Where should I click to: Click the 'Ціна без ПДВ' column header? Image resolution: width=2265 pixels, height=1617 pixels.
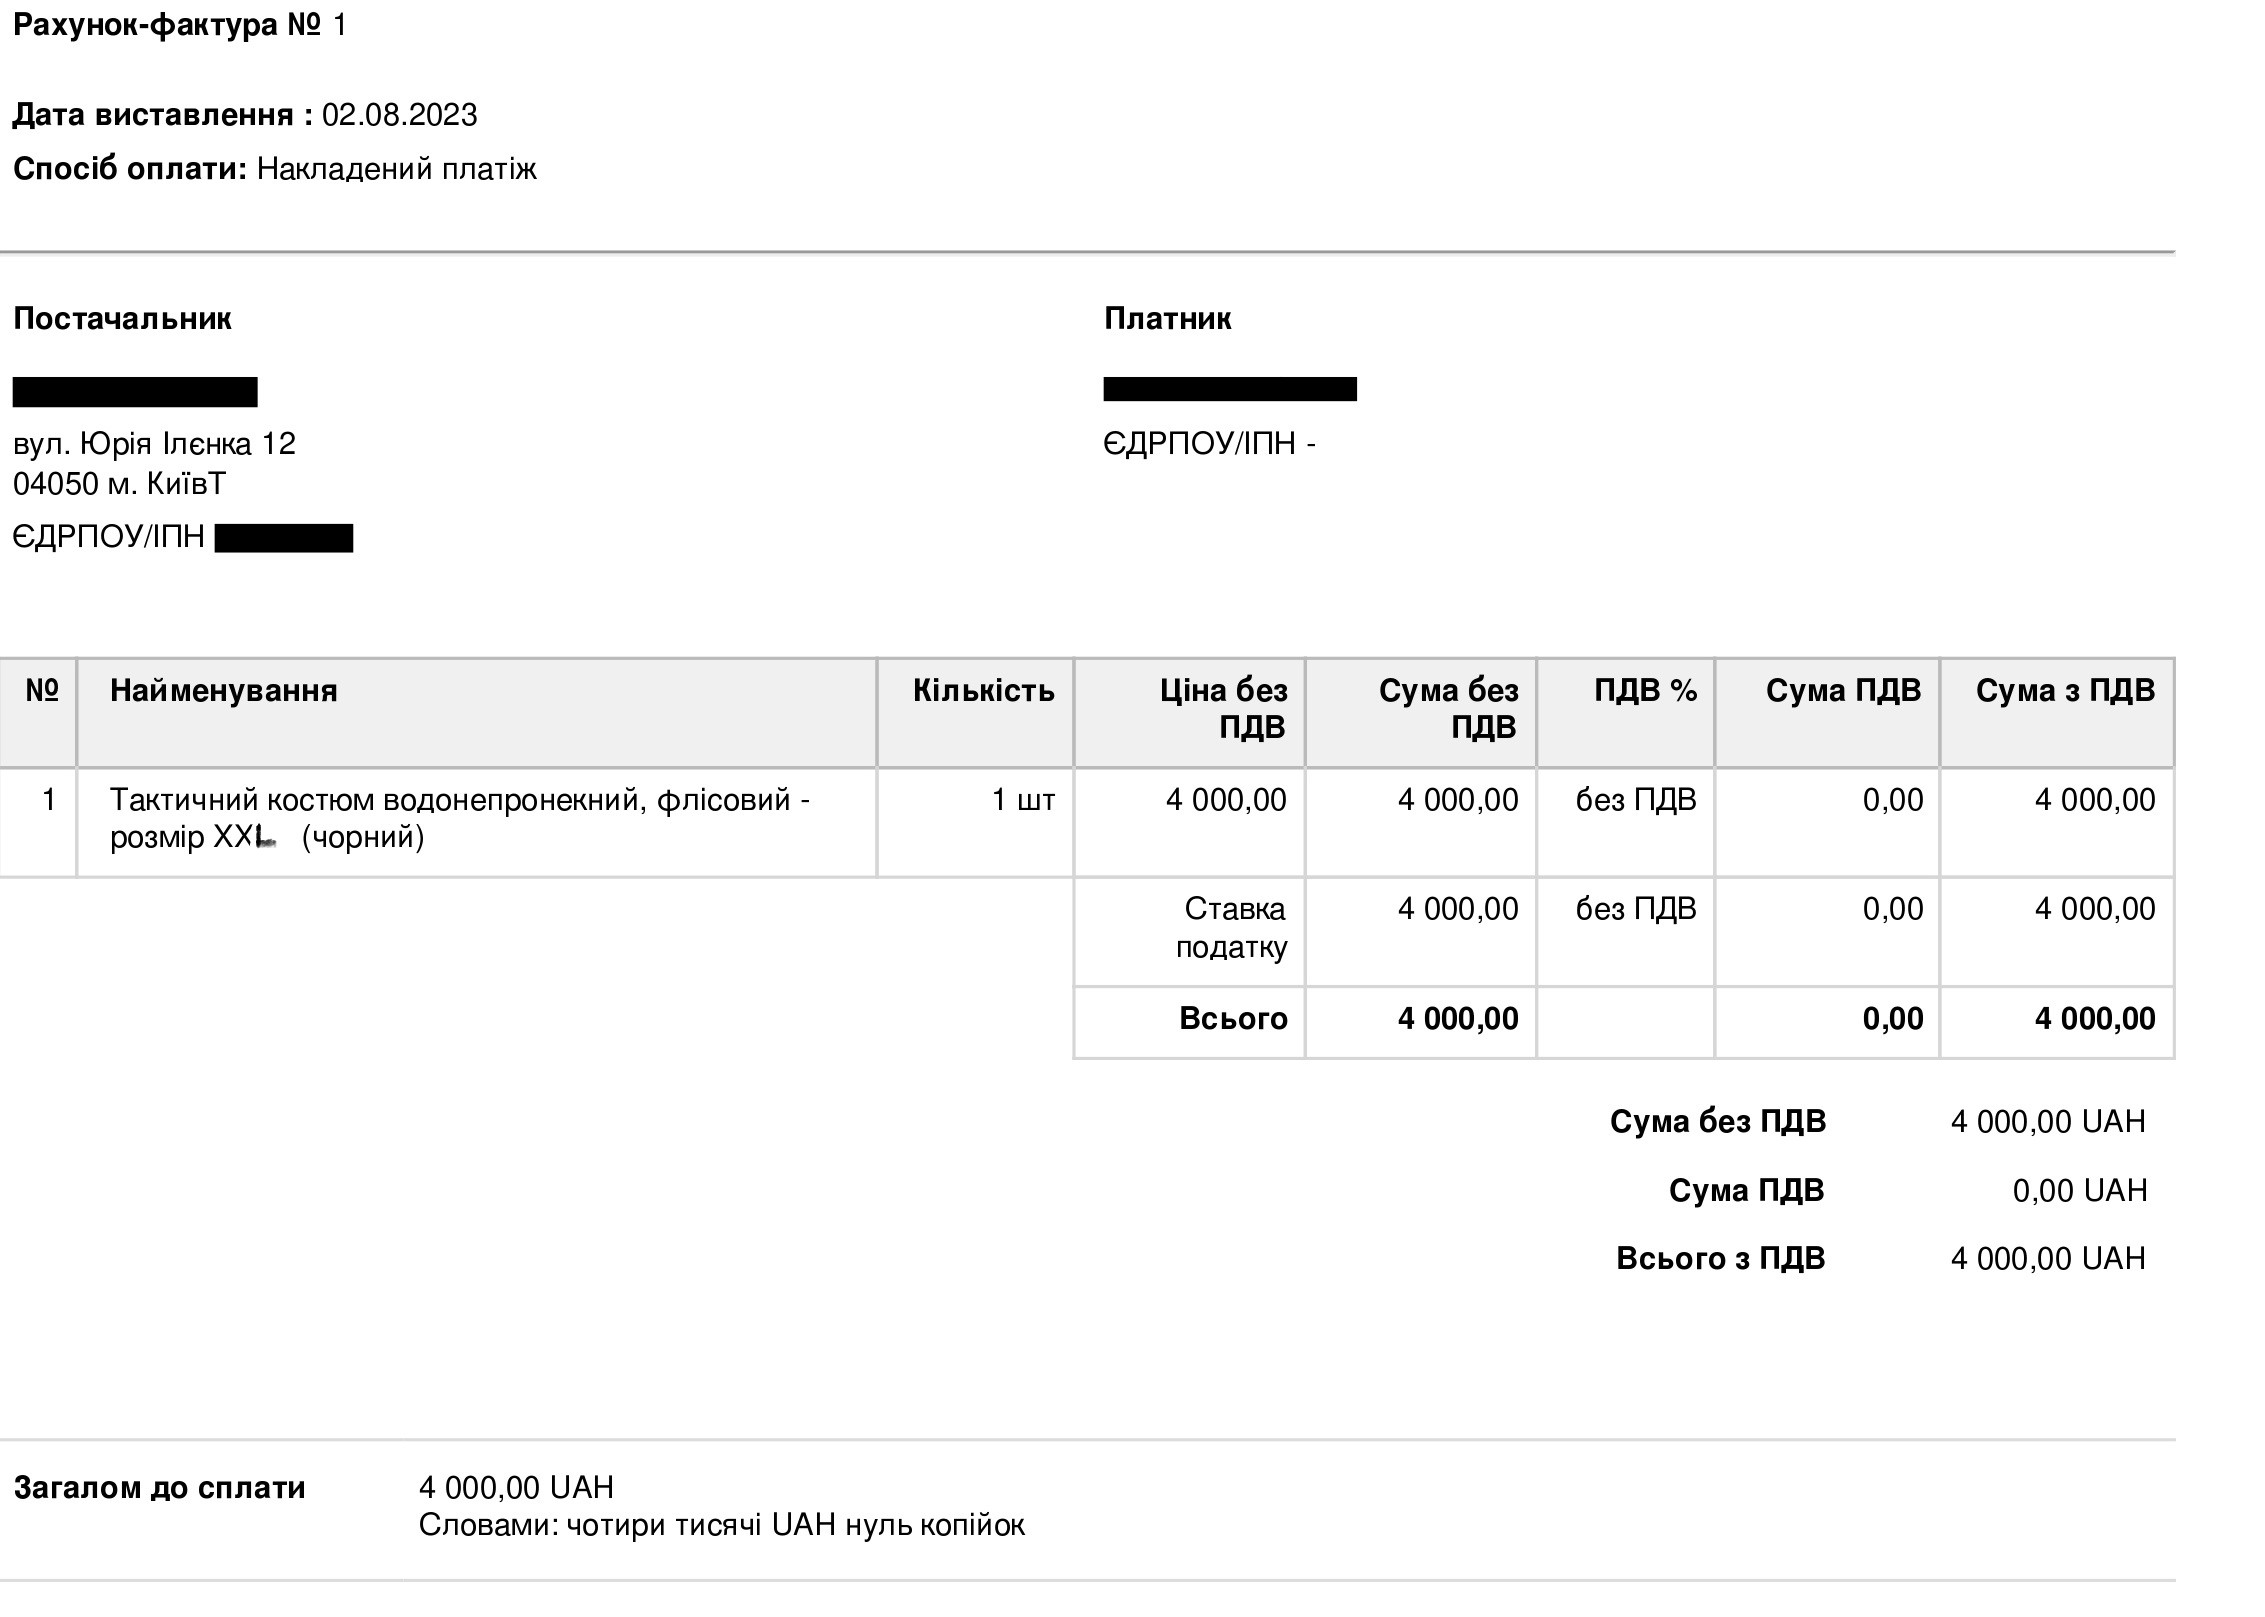coord(1223,708)
